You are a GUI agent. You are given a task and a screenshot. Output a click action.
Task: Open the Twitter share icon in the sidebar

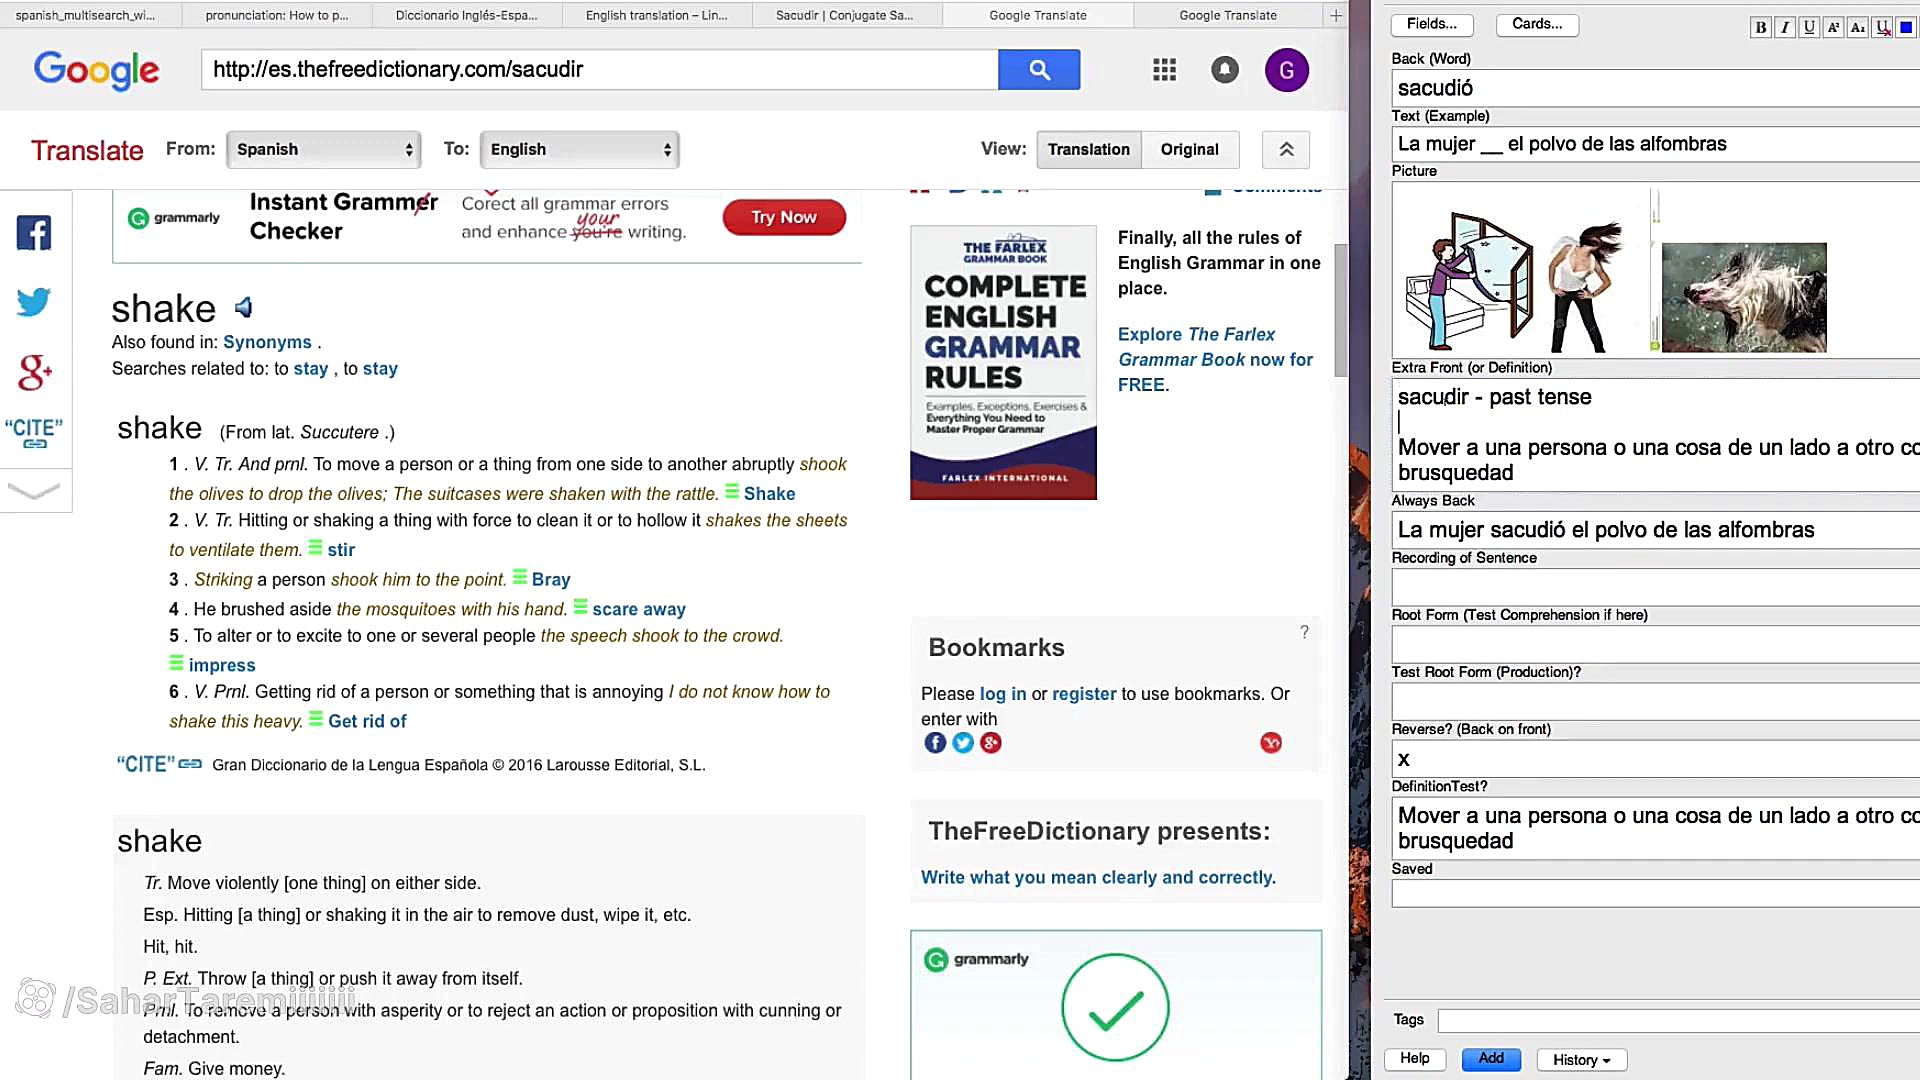pyautogui.click(x=34, y=301)
